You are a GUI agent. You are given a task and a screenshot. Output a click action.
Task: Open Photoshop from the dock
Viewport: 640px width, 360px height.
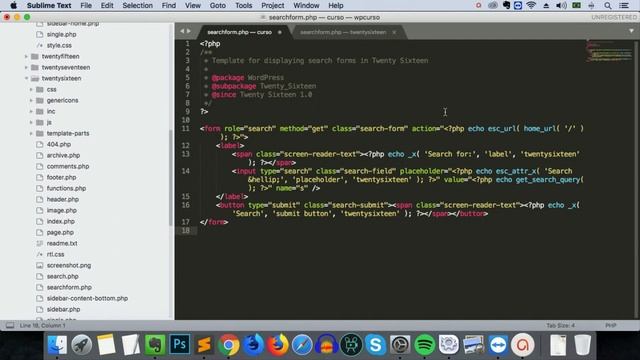[180, 345]
